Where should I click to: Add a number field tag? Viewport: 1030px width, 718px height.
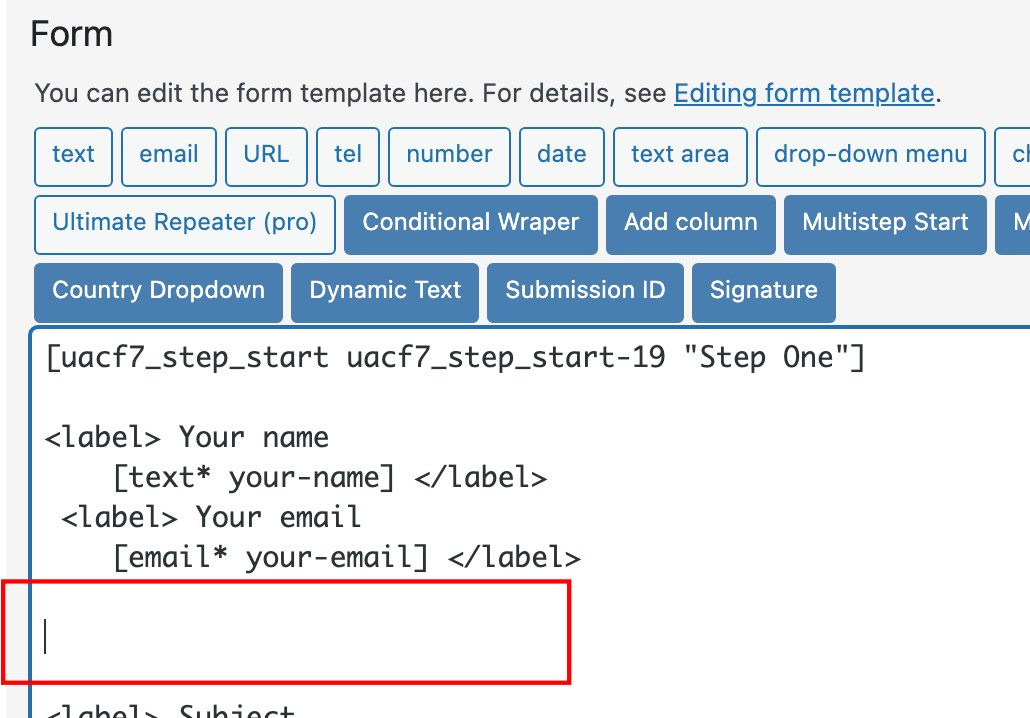(x=449, y=156)
